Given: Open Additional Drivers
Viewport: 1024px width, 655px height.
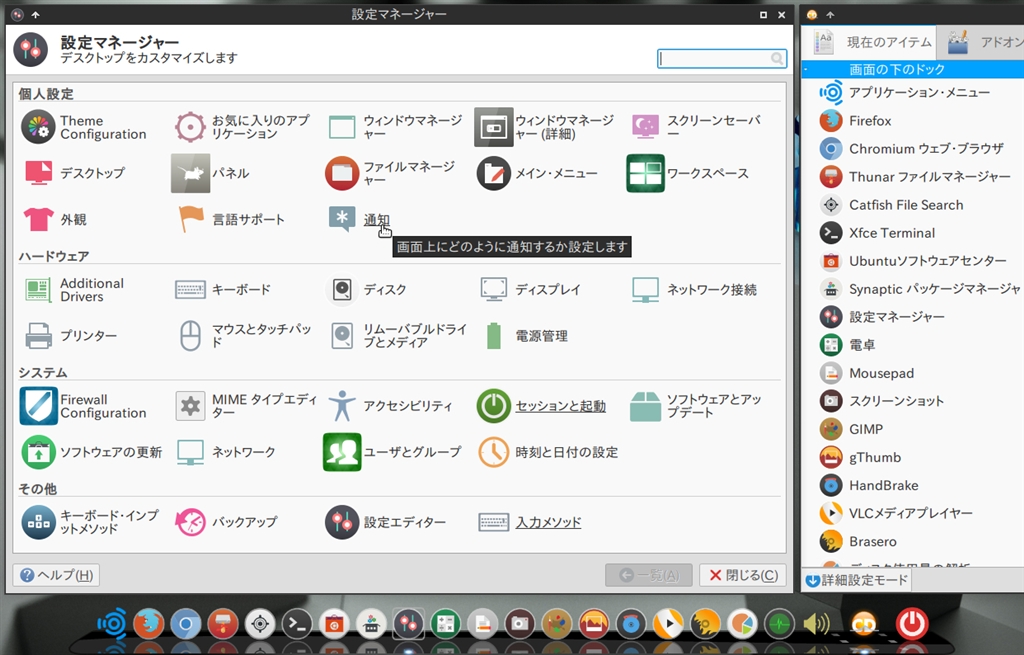Looking at the screenshot, I should [x=74, y=289].
